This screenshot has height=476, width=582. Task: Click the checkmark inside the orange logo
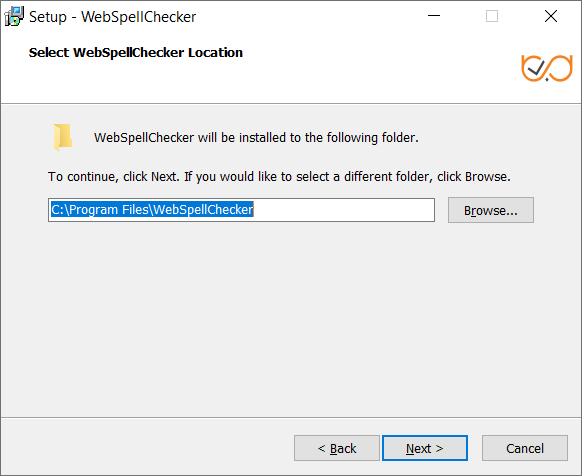pos(536,68)
